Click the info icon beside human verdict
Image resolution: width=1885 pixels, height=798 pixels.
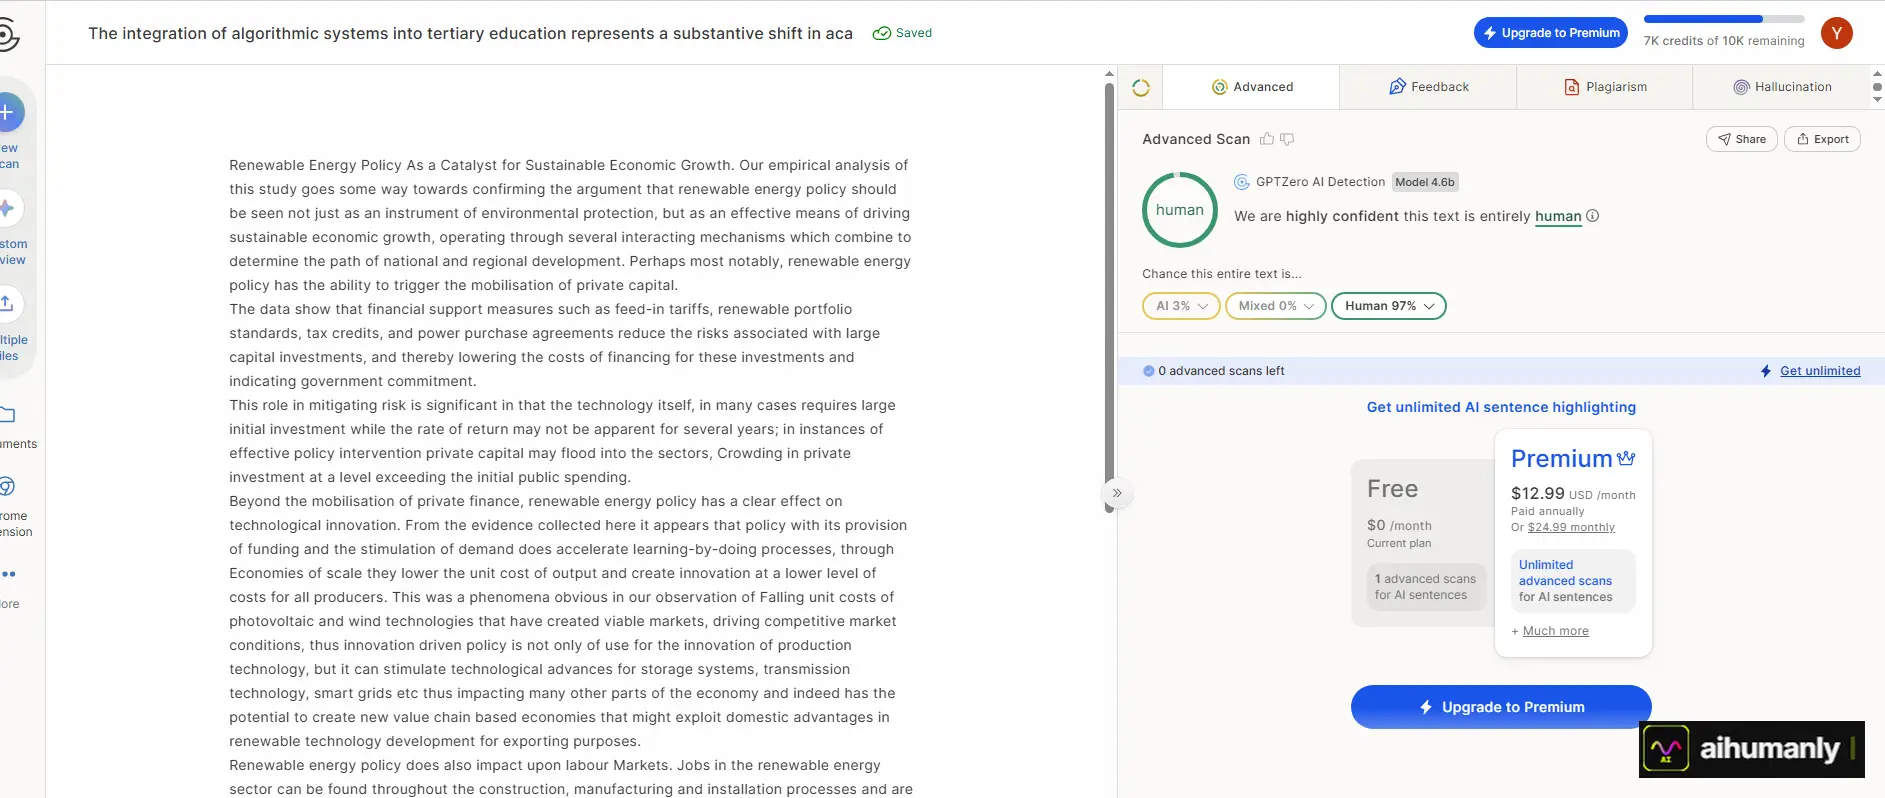(x=1593, y=216)
